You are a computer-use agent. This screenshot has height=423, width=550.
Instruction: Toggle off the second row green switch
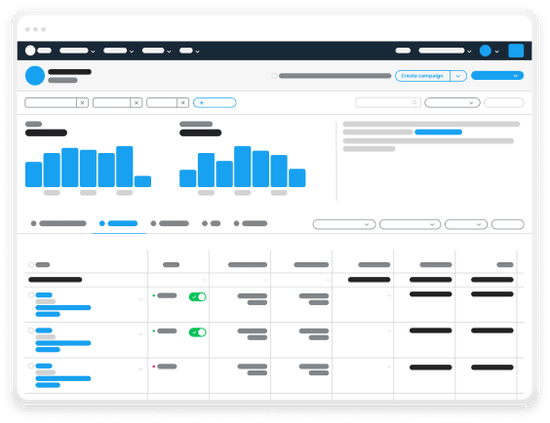click(197, 332)
